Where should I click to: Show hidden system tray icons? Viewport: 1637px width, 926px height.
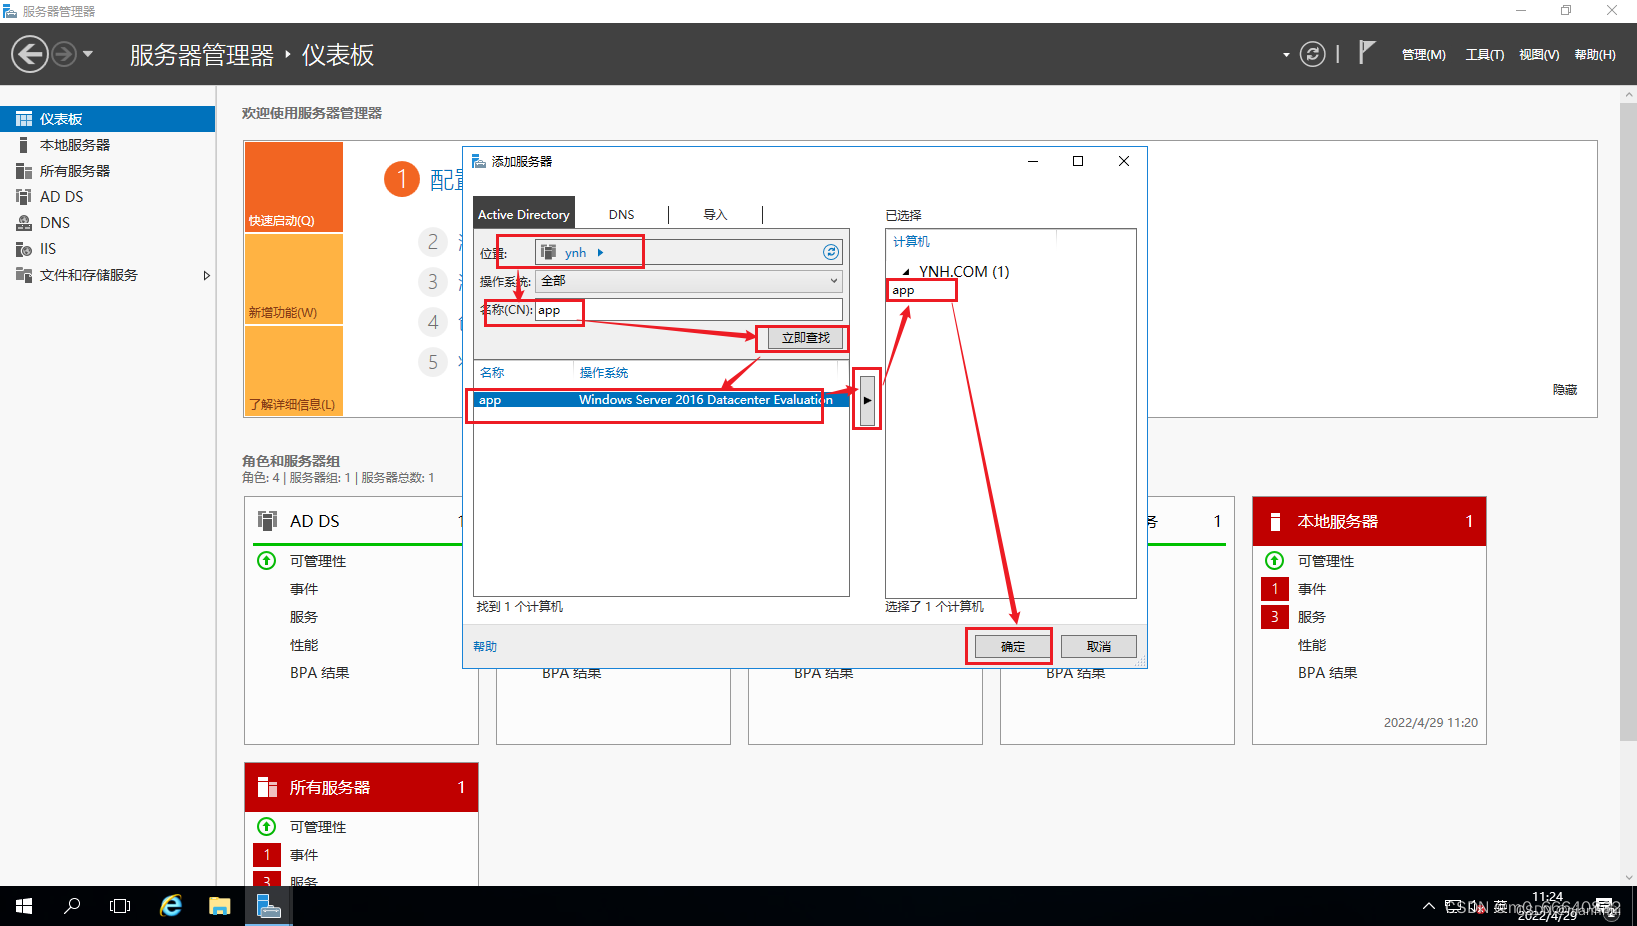1428,907
